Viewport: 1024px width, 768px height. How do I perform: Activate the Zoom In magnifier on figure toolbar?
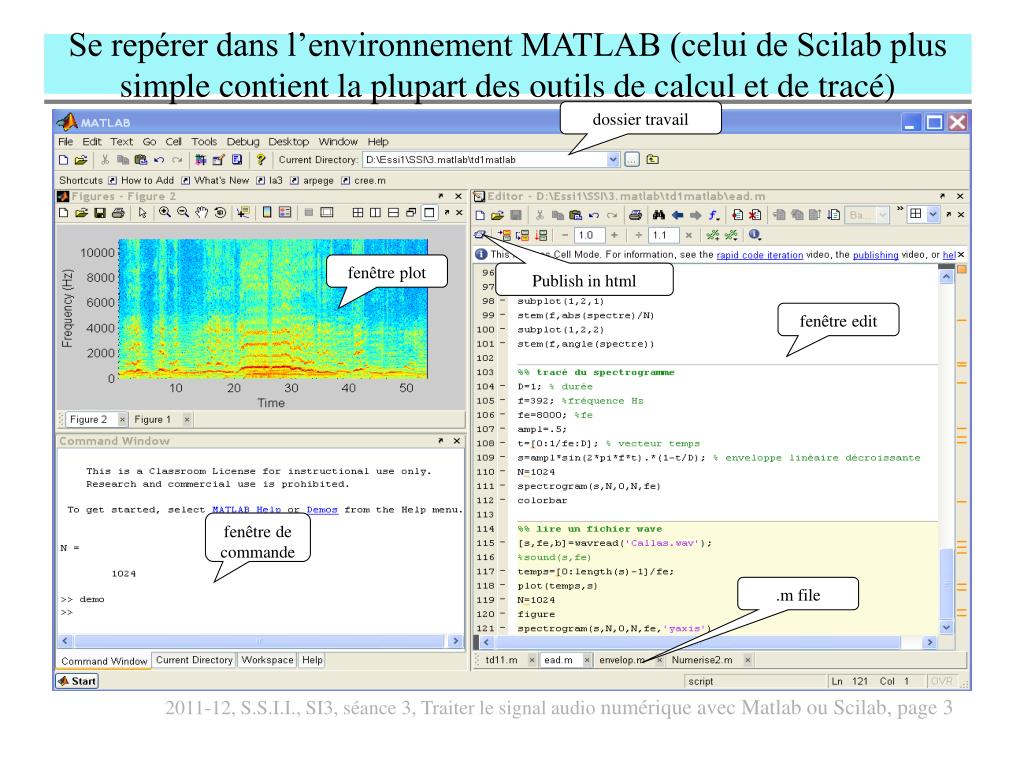point(165,212)
